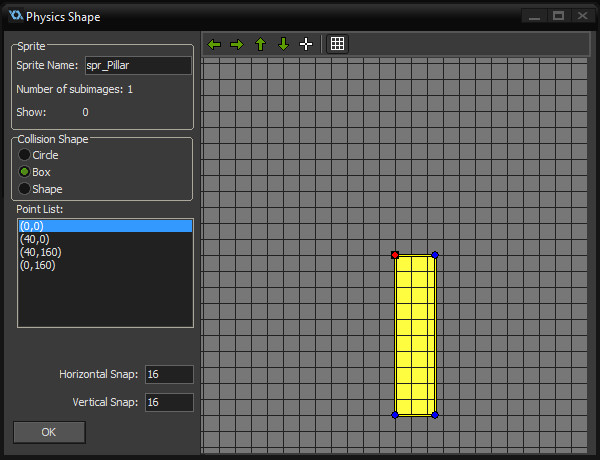Click the green right arrow icon
This screenshot has width=600, height=460.
click(237, 44)
